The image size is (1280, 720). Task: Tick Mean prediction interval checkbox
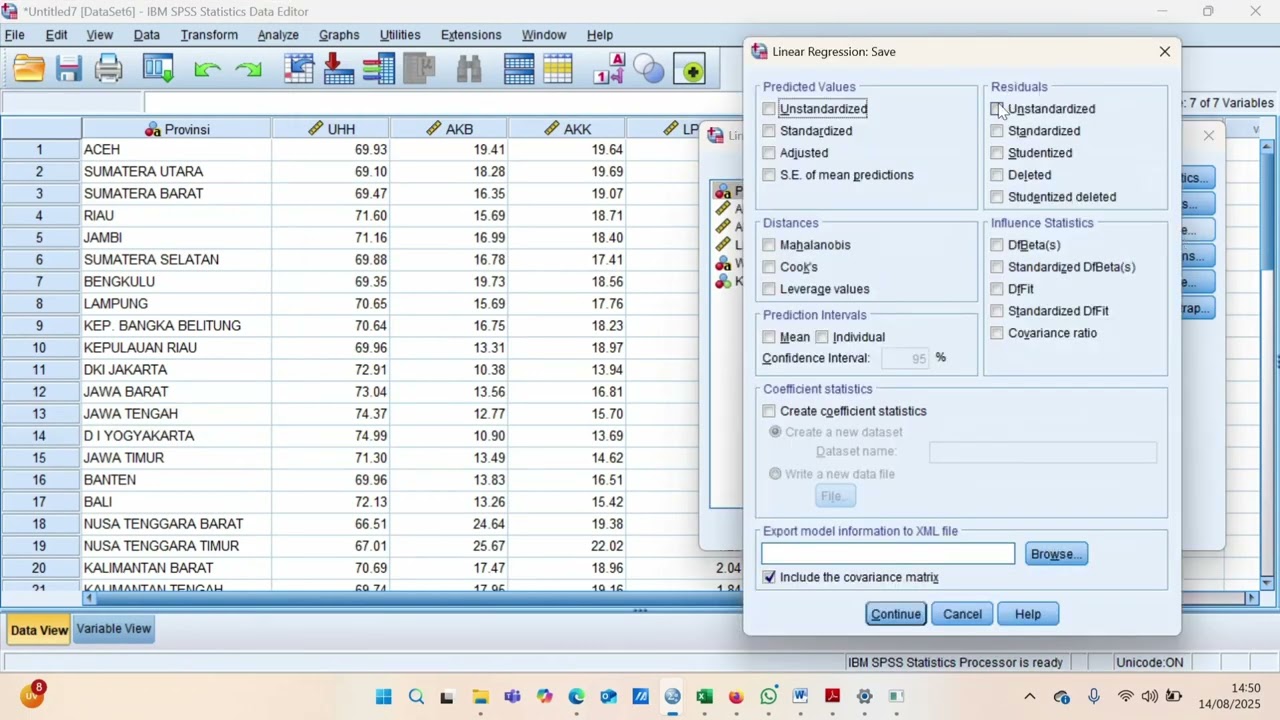coord(769,337)
